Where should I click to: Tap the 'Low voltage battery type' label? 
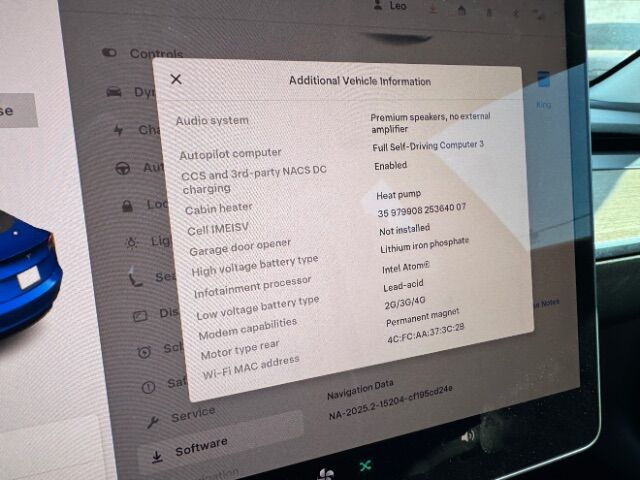coord(258,308)
